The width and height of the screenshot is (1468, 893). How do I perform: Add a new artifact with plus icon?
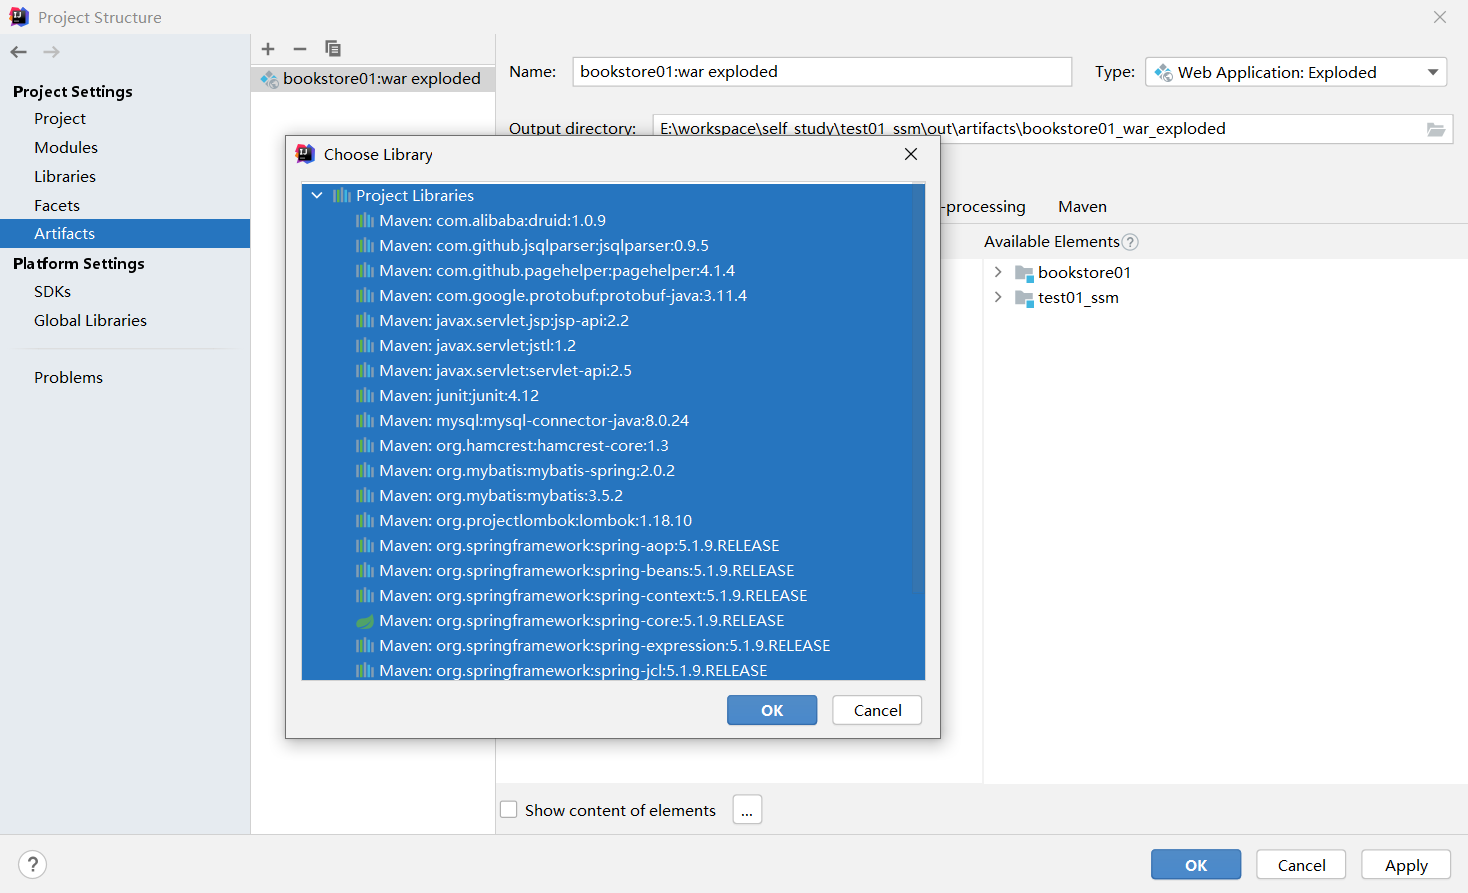click(268, 49)
